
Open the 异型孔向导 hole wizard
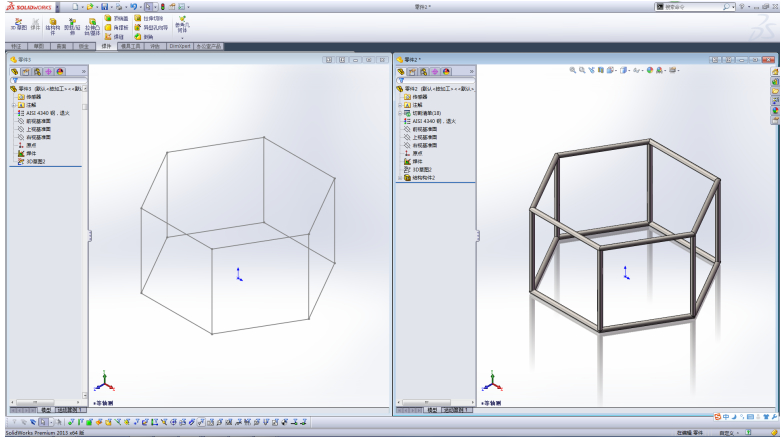(151, 27)
